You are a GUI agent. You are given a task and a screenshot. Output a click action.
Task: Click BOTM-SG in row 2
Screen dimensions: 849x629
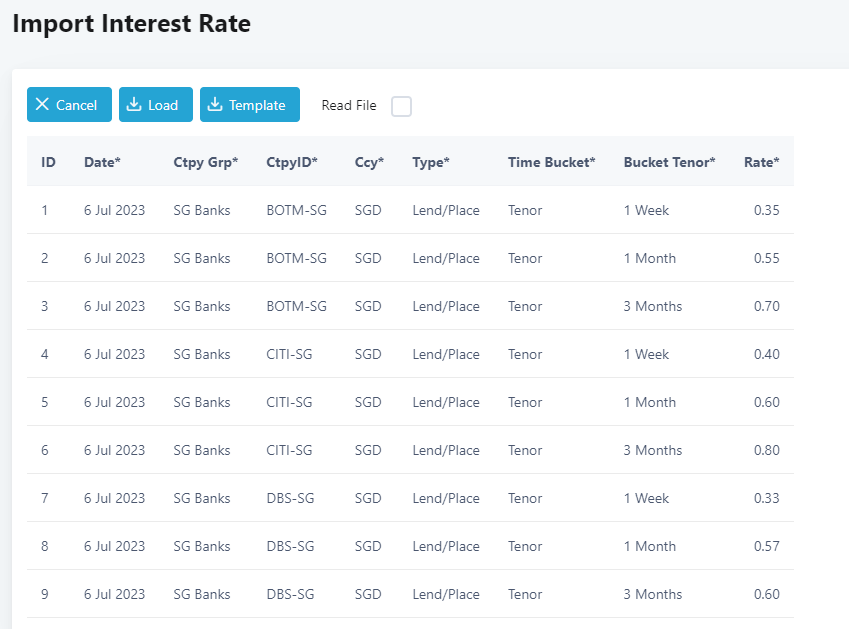(x=296, y=258)
